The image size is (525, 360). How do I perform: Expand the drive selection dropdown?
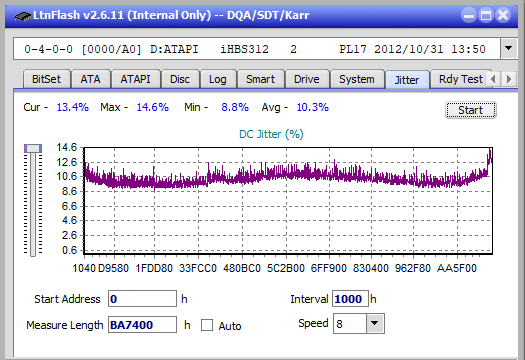509,49
